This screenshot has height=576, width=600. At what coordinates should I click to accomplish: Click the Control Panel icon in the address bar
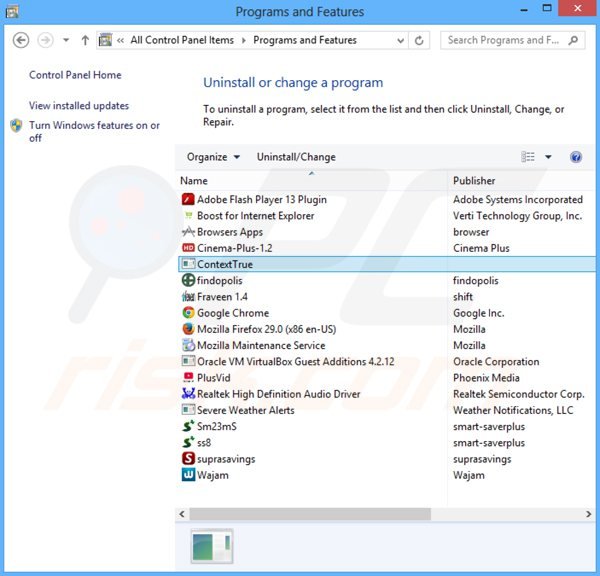click(105, 40)
